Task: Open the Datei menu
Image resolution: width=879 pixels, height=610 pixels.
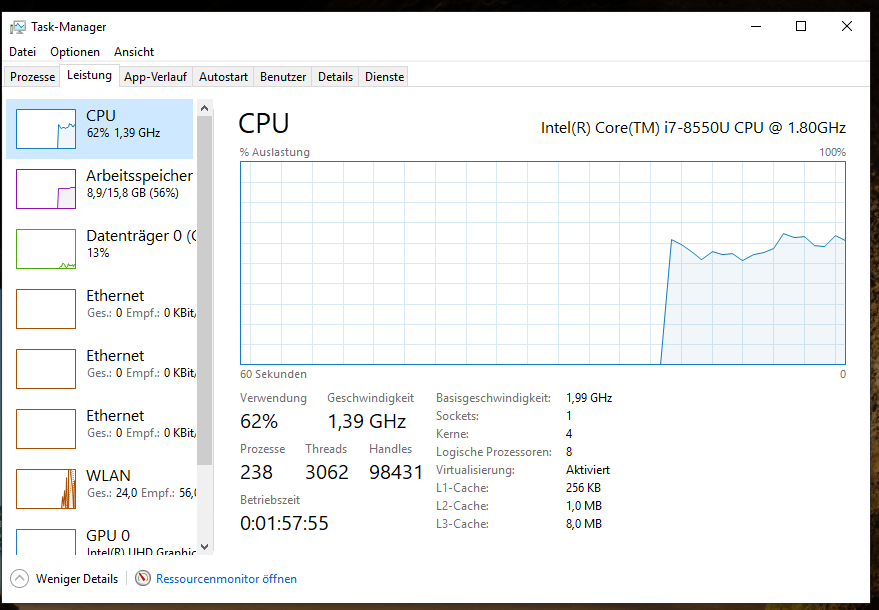Action: click(x=22, y=52)
